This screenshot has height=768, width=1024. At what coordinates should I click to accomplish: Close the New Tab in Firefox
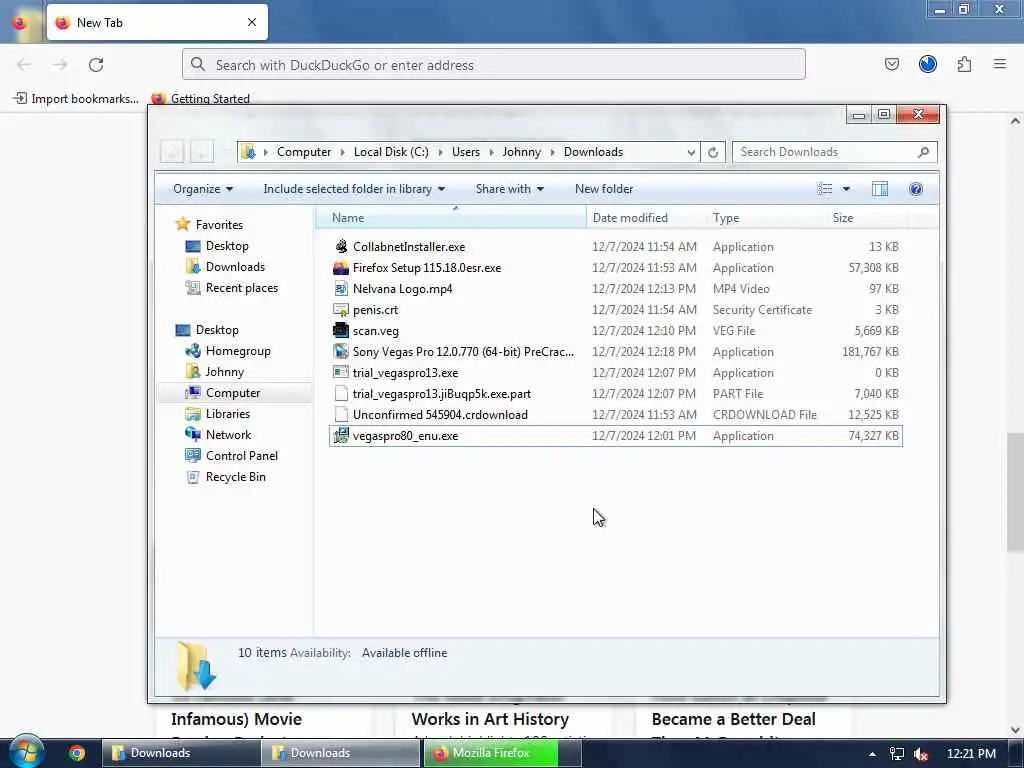coord(252,22)
